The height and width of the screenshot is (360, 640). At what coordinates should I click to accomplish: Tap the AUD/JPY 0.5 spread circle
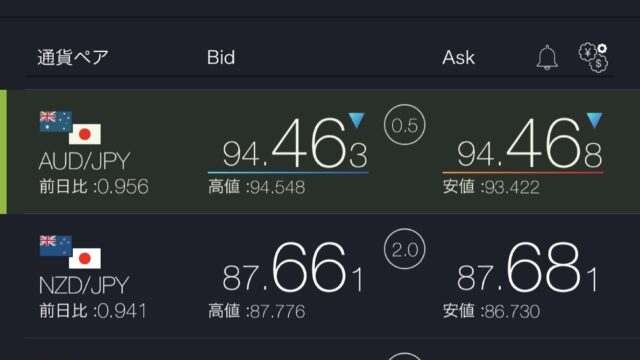pos(404,125)
